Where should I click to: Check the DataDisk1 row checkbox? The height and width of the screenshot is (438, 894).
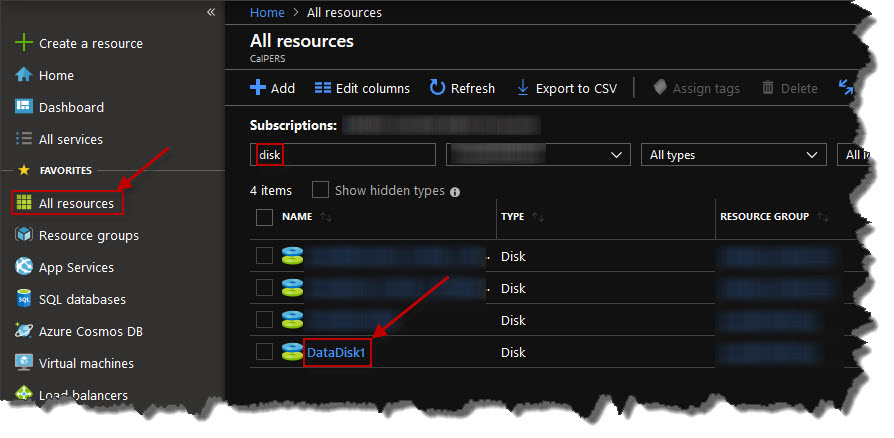tap(265, 352)
